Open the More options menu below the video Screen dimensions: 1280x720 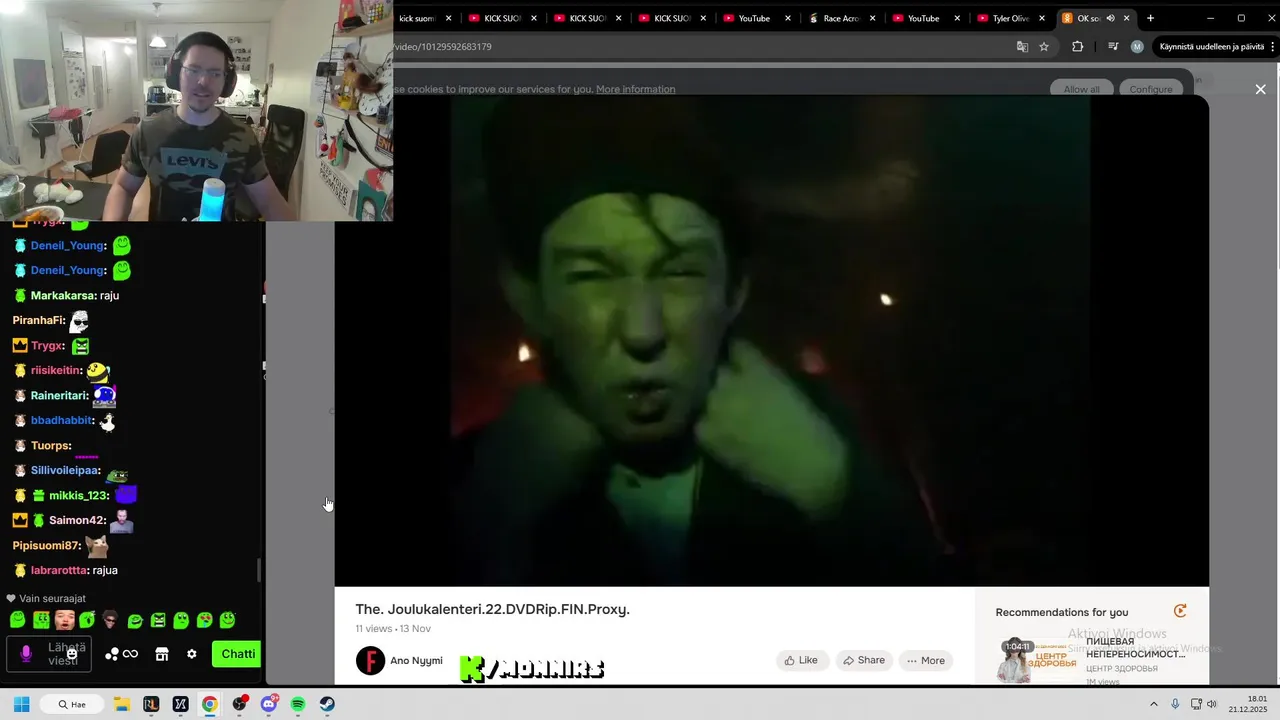(926, 660)
